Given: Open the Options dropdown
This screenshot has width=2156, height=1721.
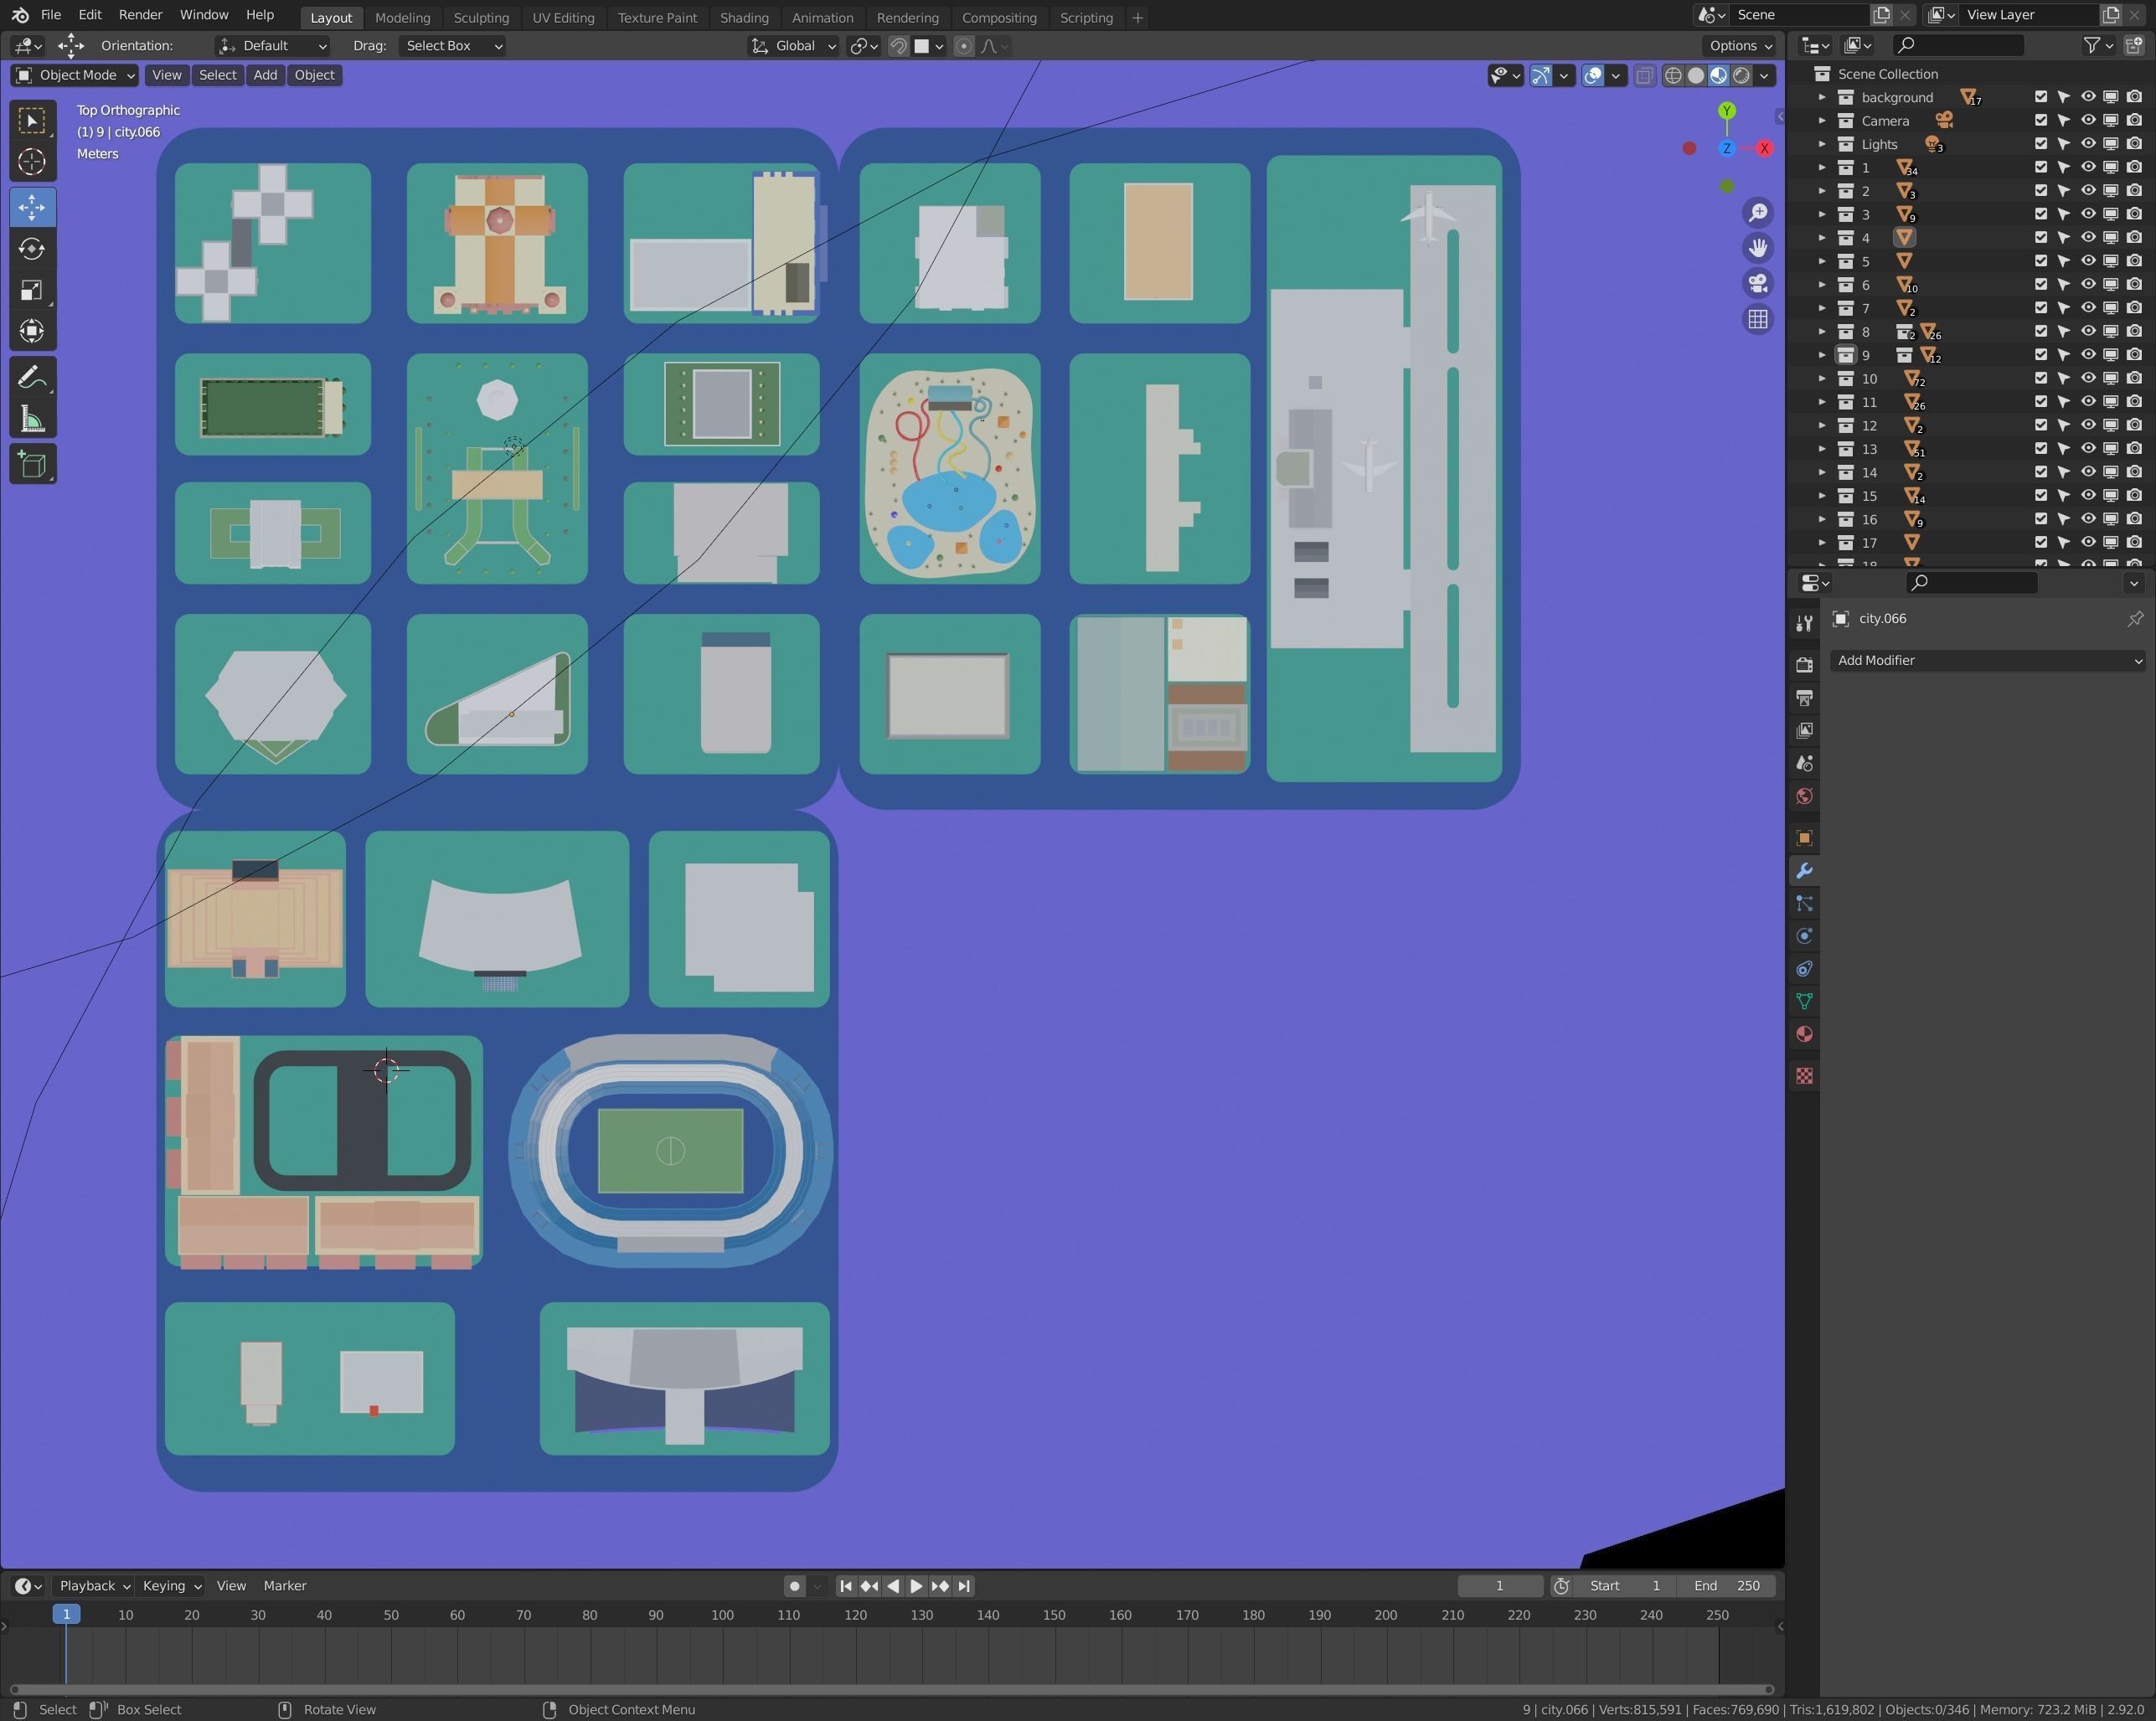Looking at the screenshot, I should 1740,46.
